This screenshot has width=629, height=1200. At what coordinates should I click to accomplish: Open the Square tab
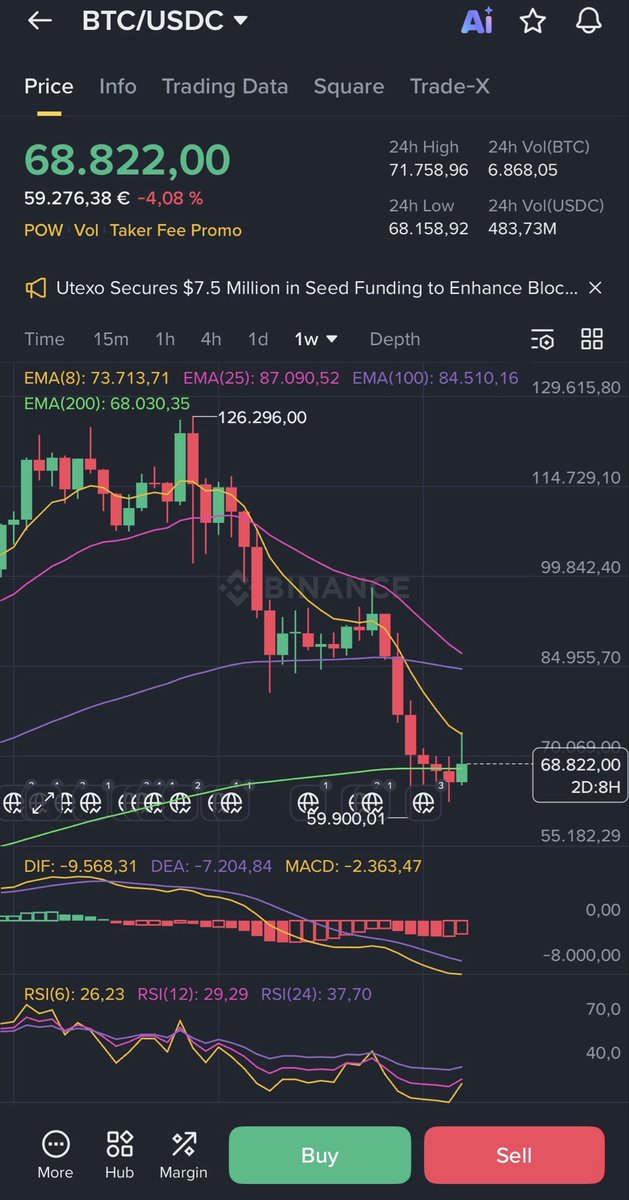click(x=349, y=87)
